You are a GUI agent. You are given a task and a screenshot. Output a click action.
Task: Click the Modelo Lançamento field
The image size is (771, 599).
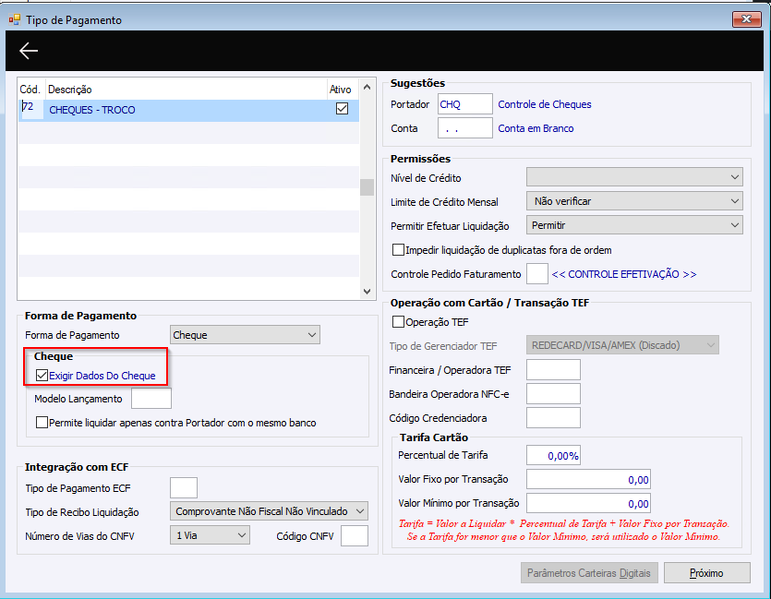[151, 399]
